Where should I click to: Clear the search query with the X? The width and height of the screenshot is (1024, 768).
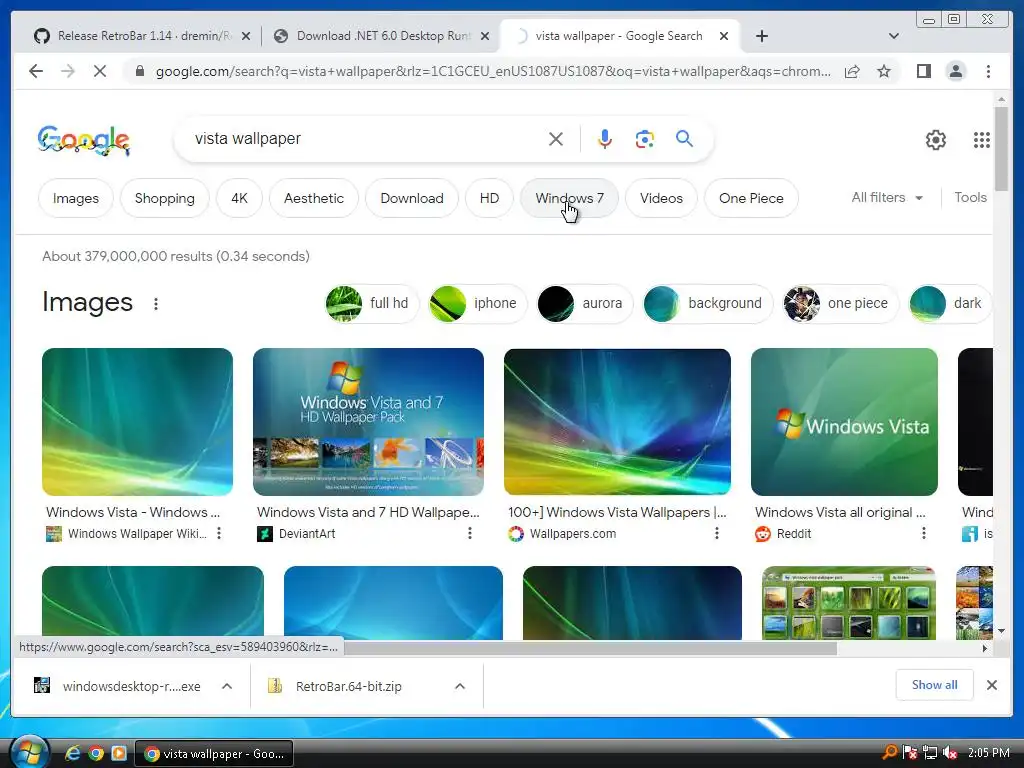pyautogui.click(x=556, y=139)
